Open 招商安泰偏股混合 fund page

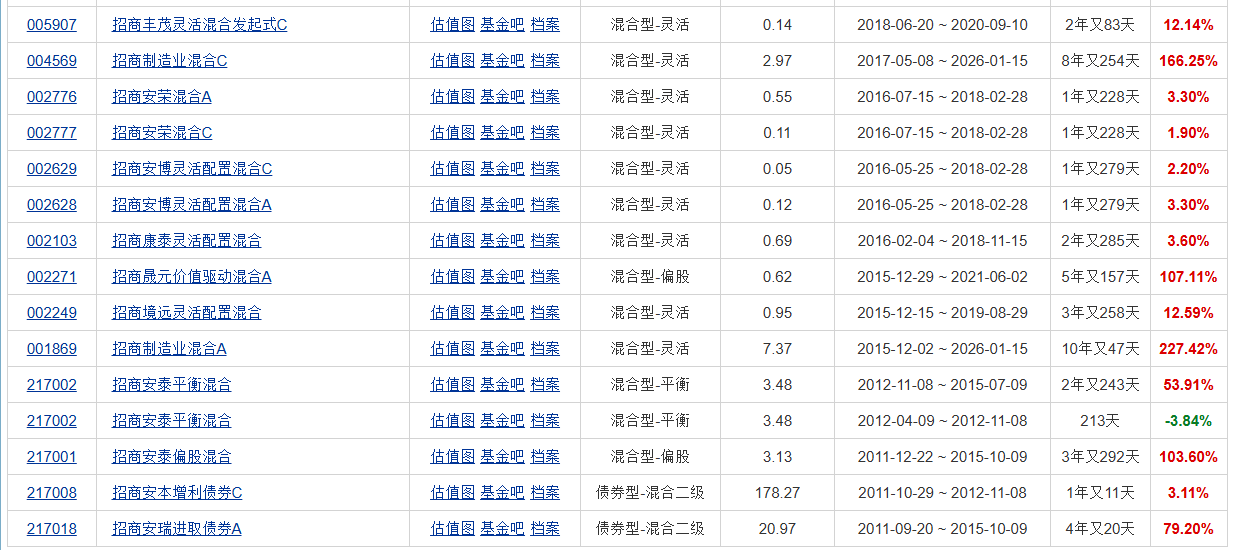point(172,457)
